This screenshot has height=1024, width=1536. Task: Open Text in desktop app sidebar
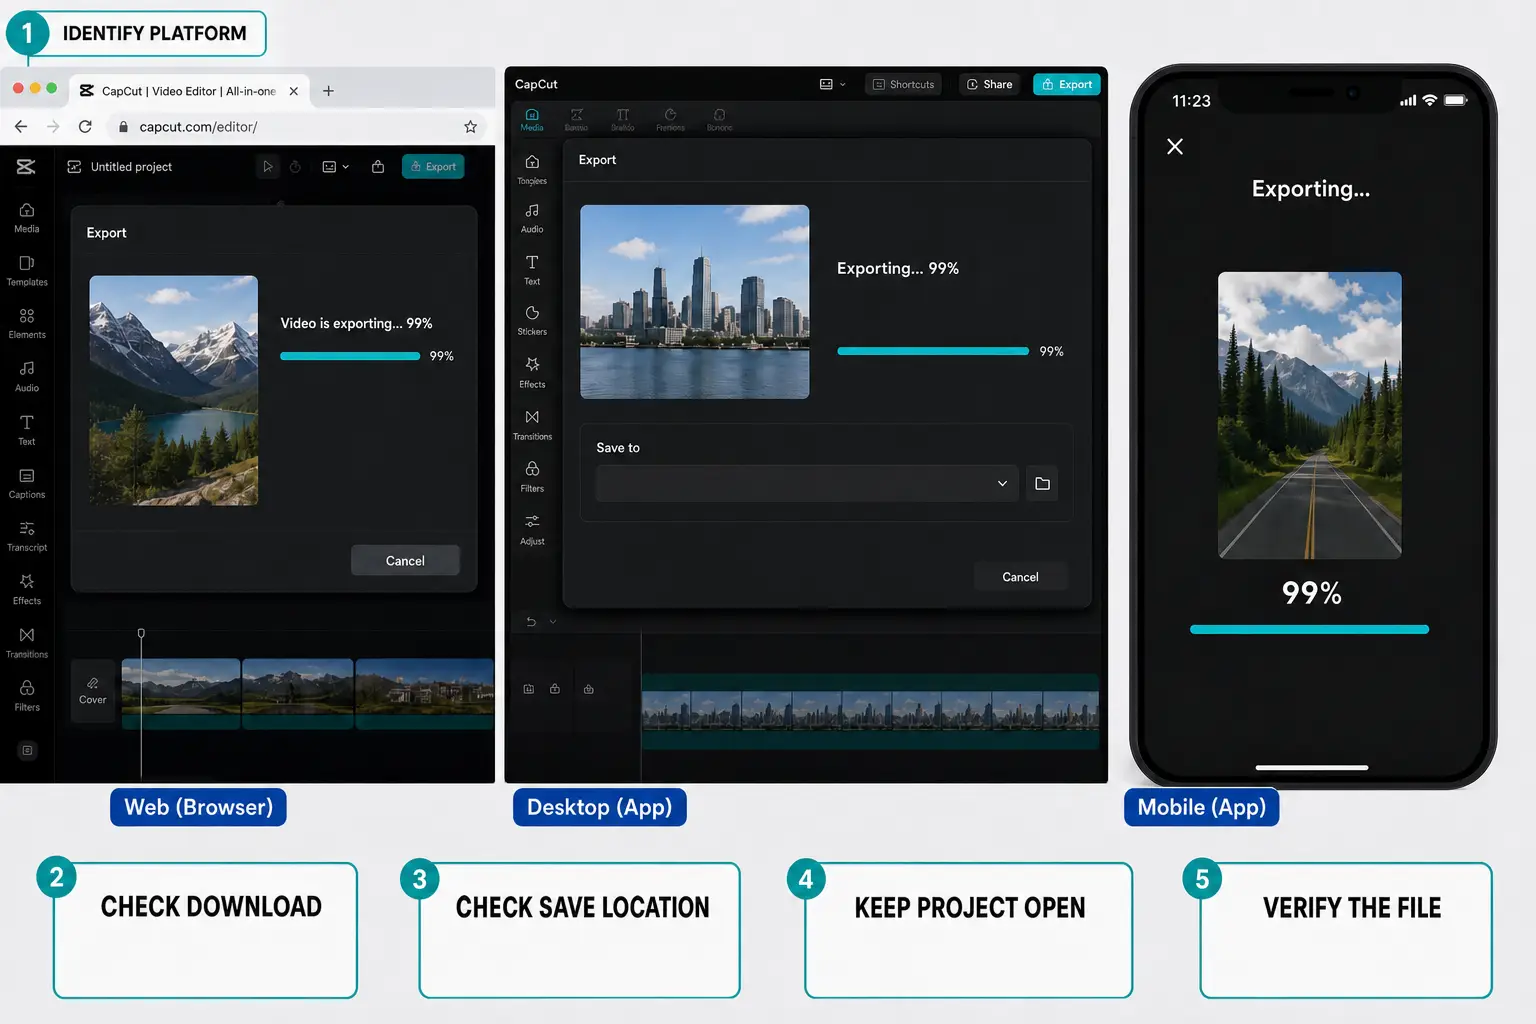point(532,270)
